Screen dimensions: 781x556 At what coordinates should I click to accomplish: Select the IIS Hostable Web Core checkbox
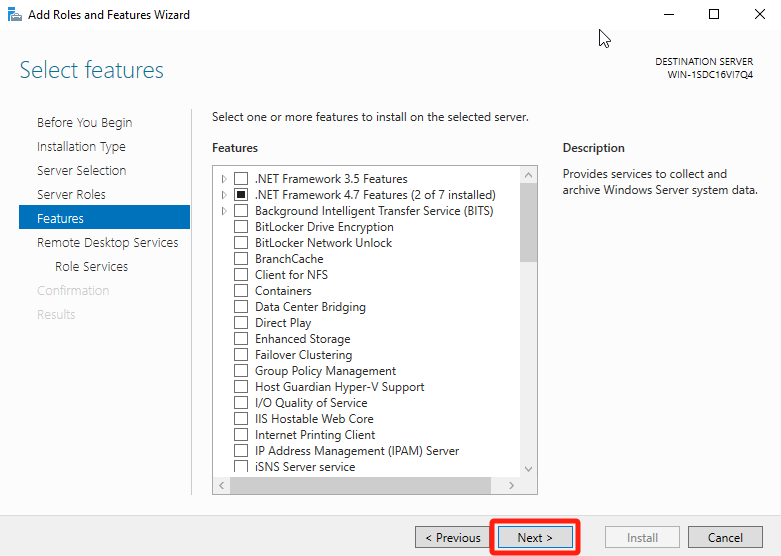tap(241, 419)
